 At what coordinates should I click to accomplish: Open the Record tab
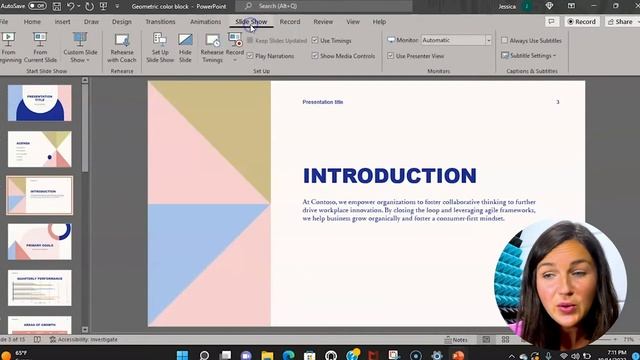[x=290, y=22]
